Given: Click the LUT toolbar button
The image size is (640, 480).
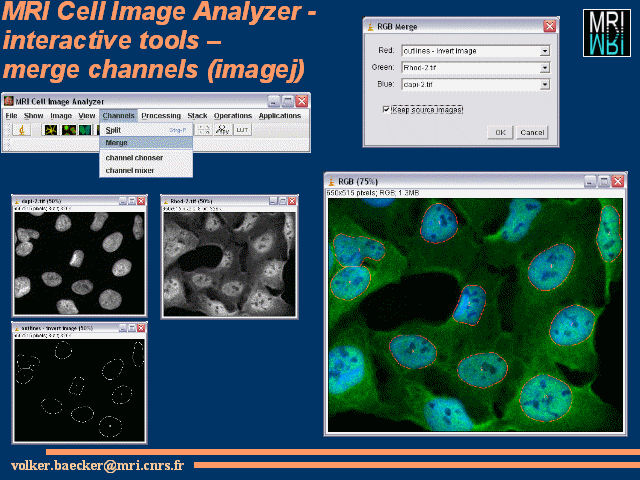Looking at the screenshot, I should click(x=242, y=130).
